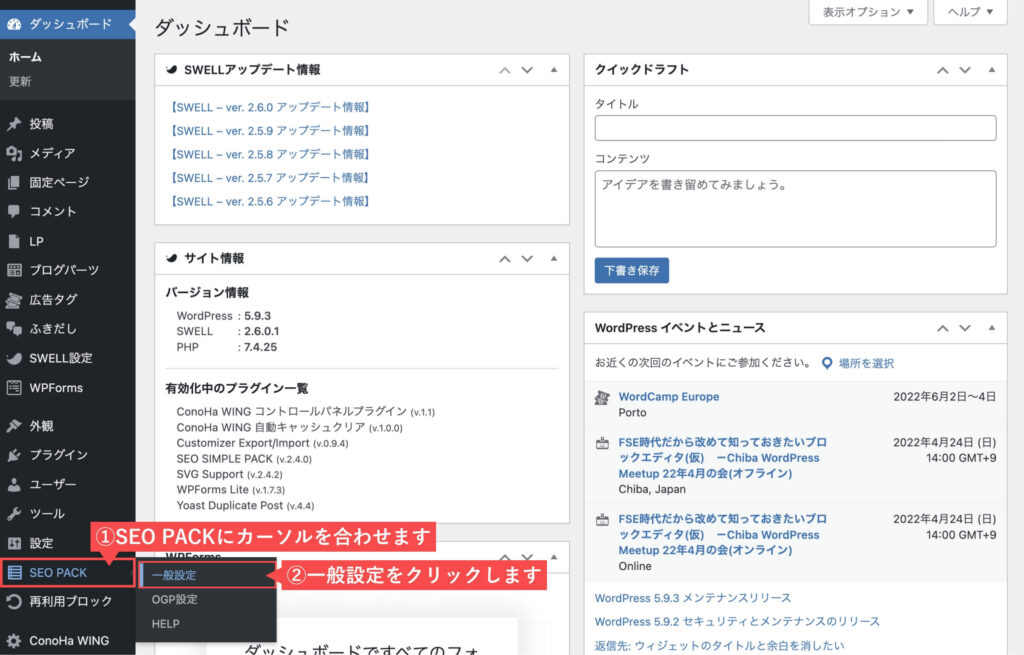
Task: Open the ホーム submenu item
Action: [x=25, y=57]
